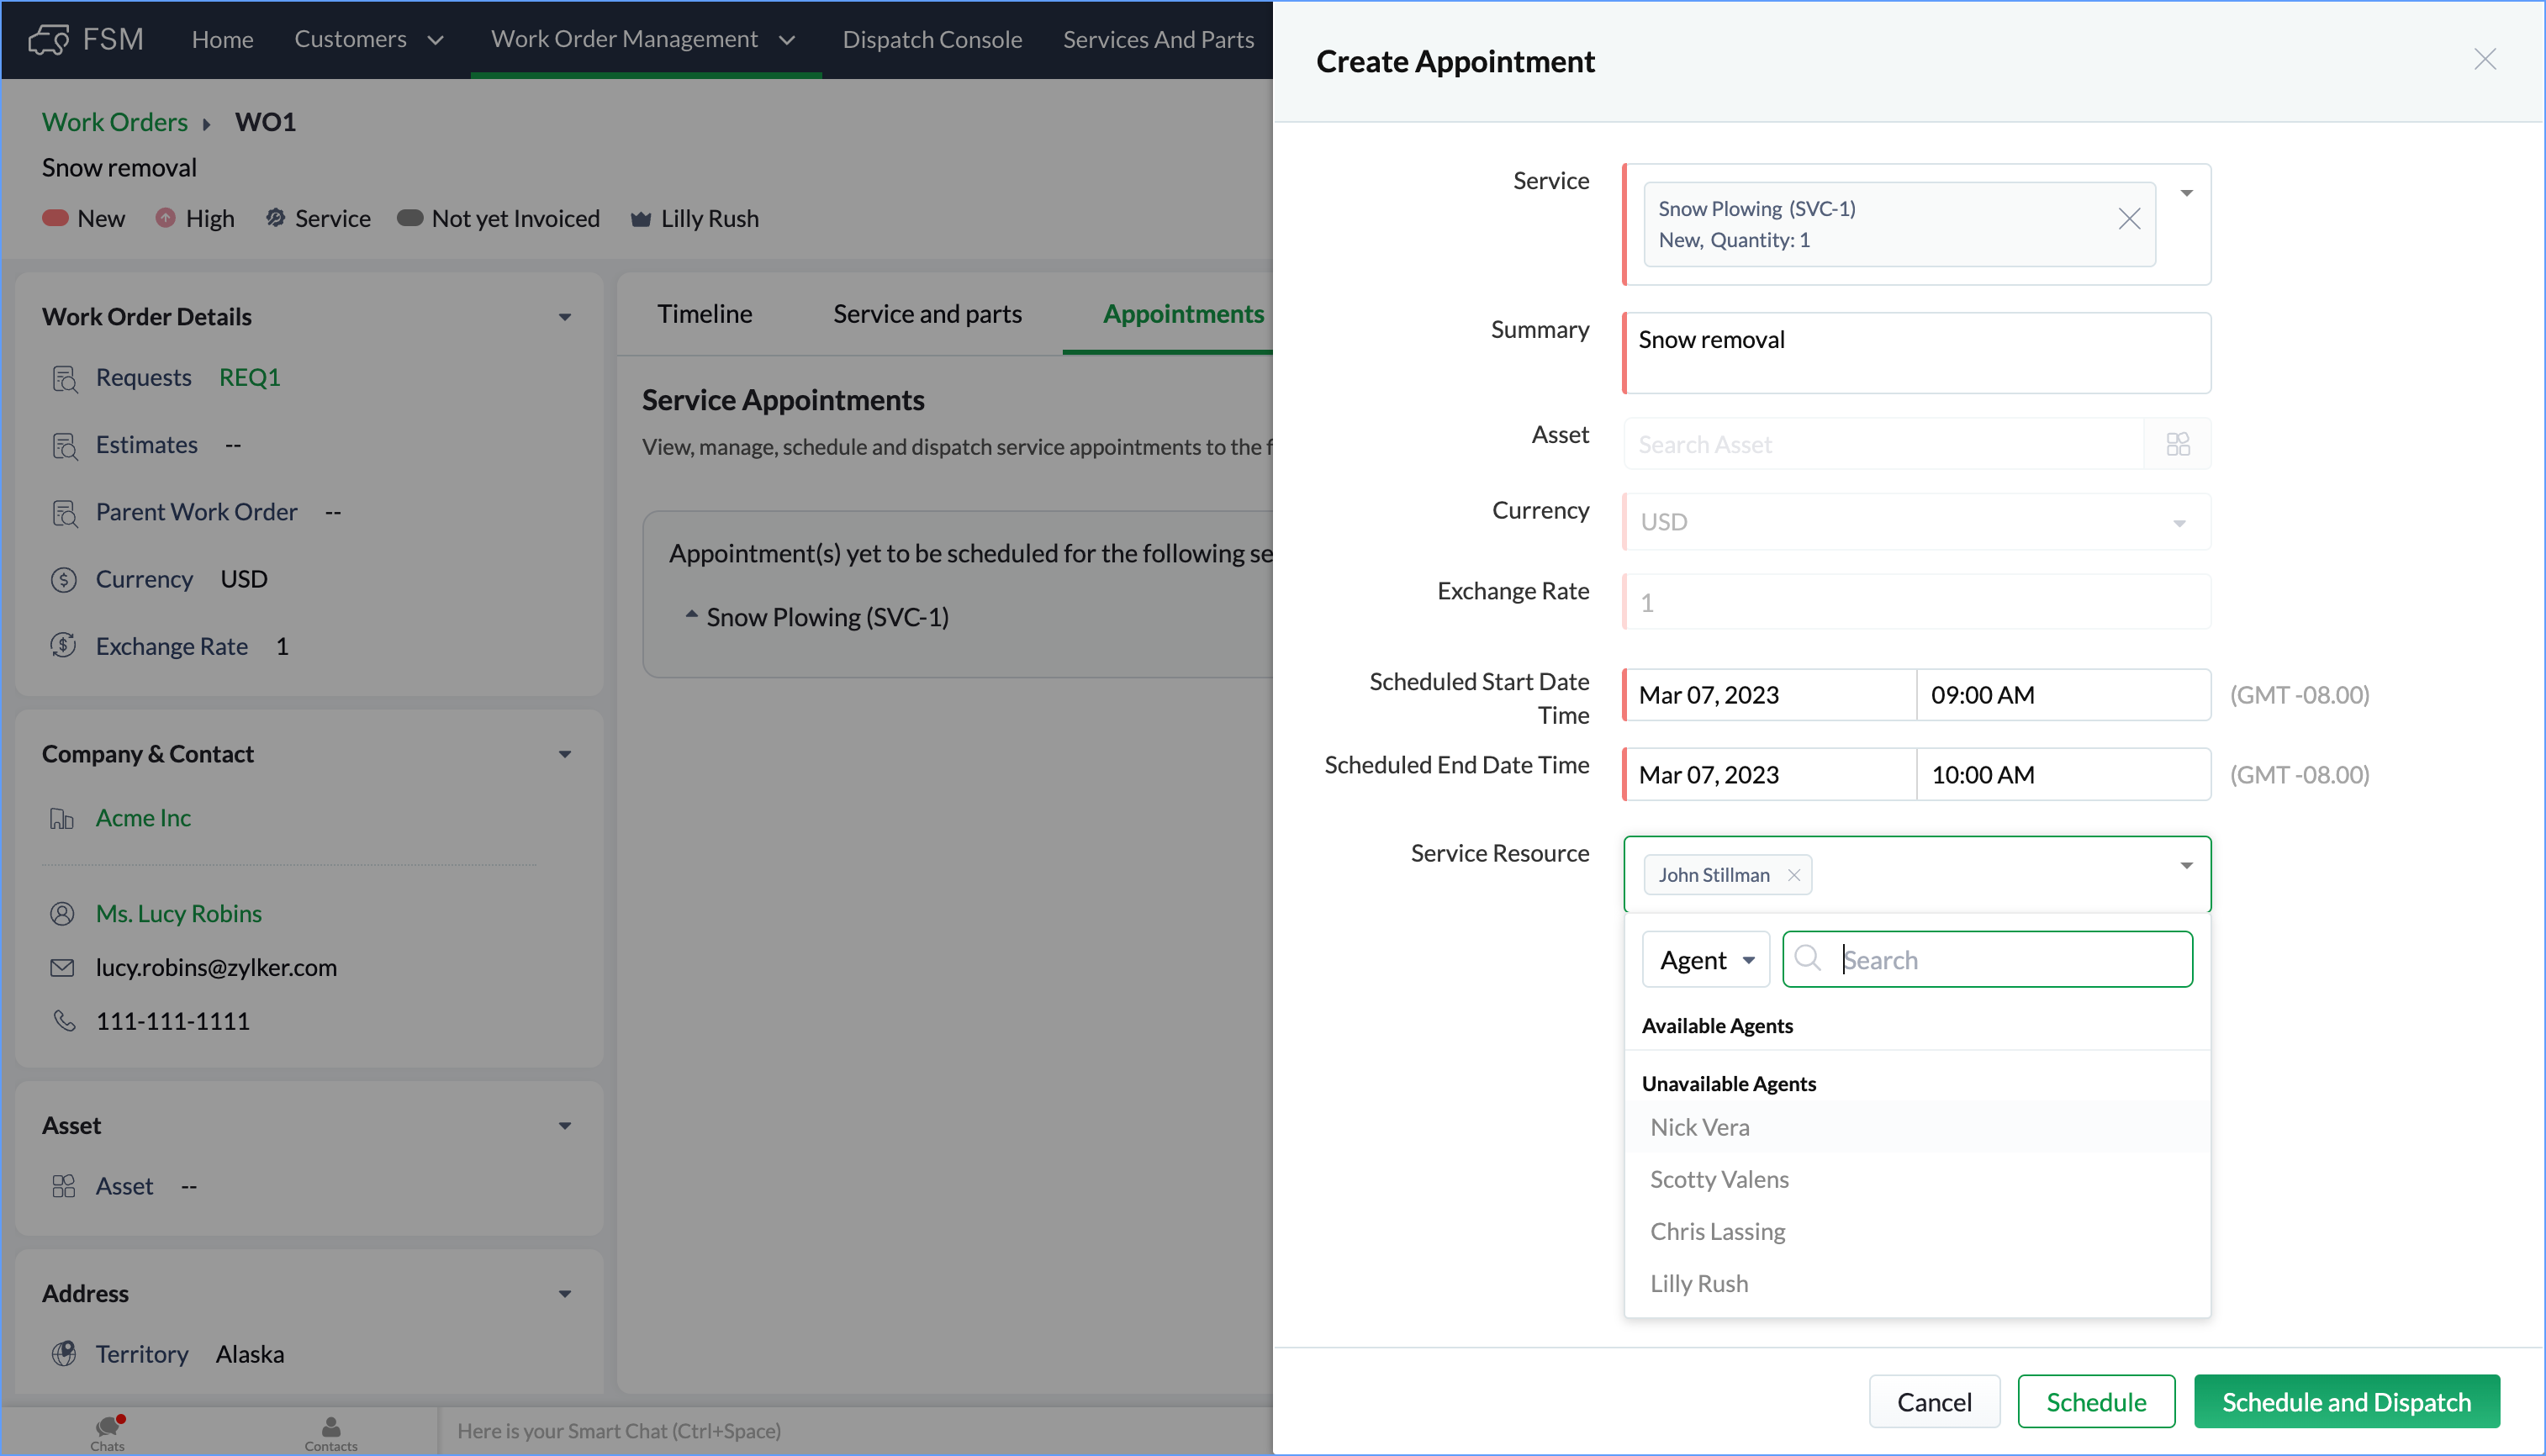
Task: Click the Exchange Rate icon
Action: (x=64, y=646)
